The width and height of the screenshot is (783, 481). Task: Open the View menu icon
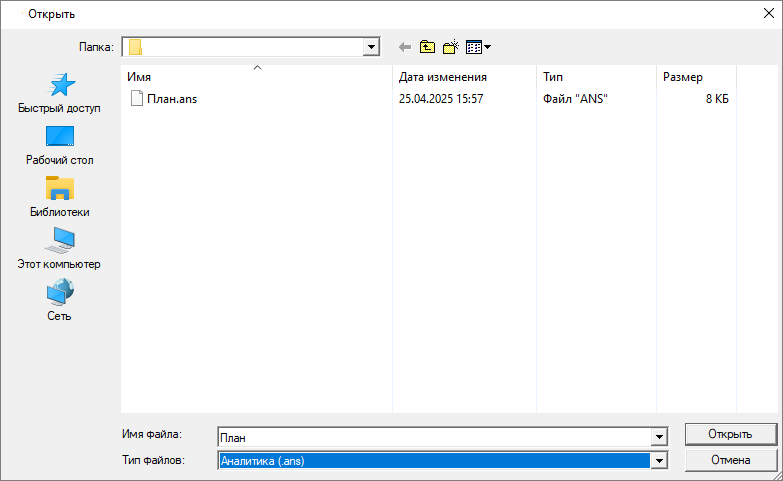point(478,47)
